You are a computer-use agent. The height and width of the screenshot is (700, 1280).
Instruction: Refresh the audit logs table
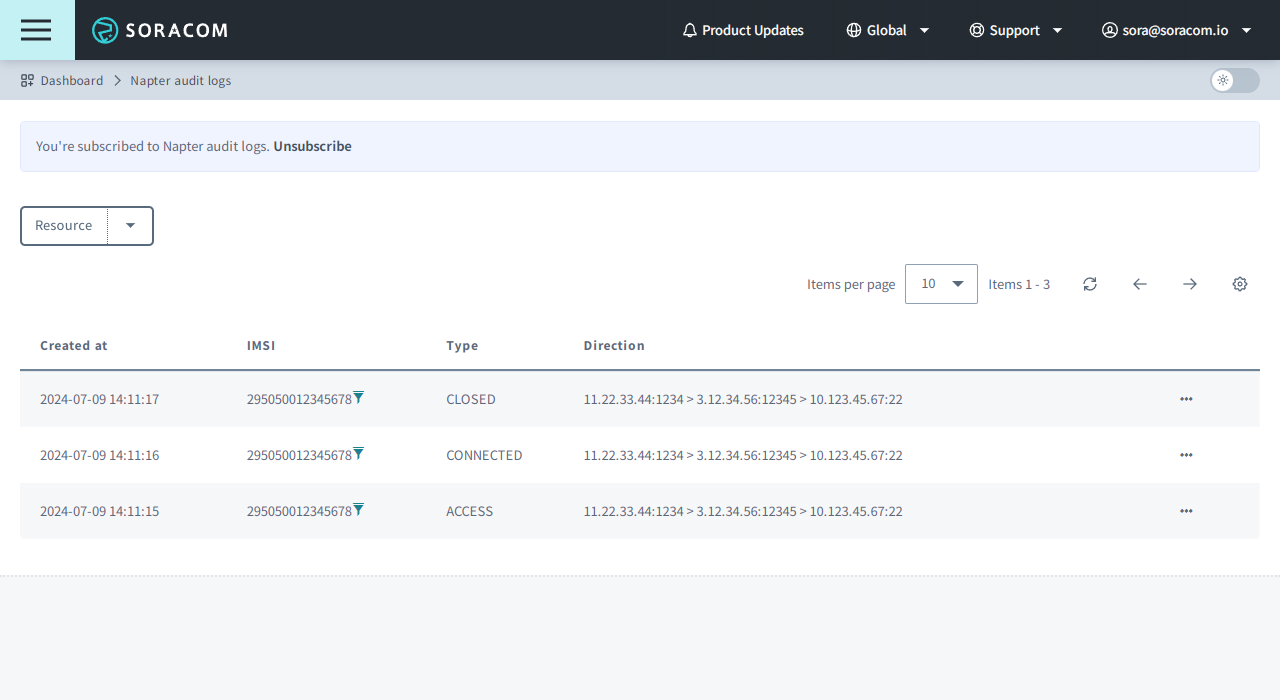(x=1089, y=284)
